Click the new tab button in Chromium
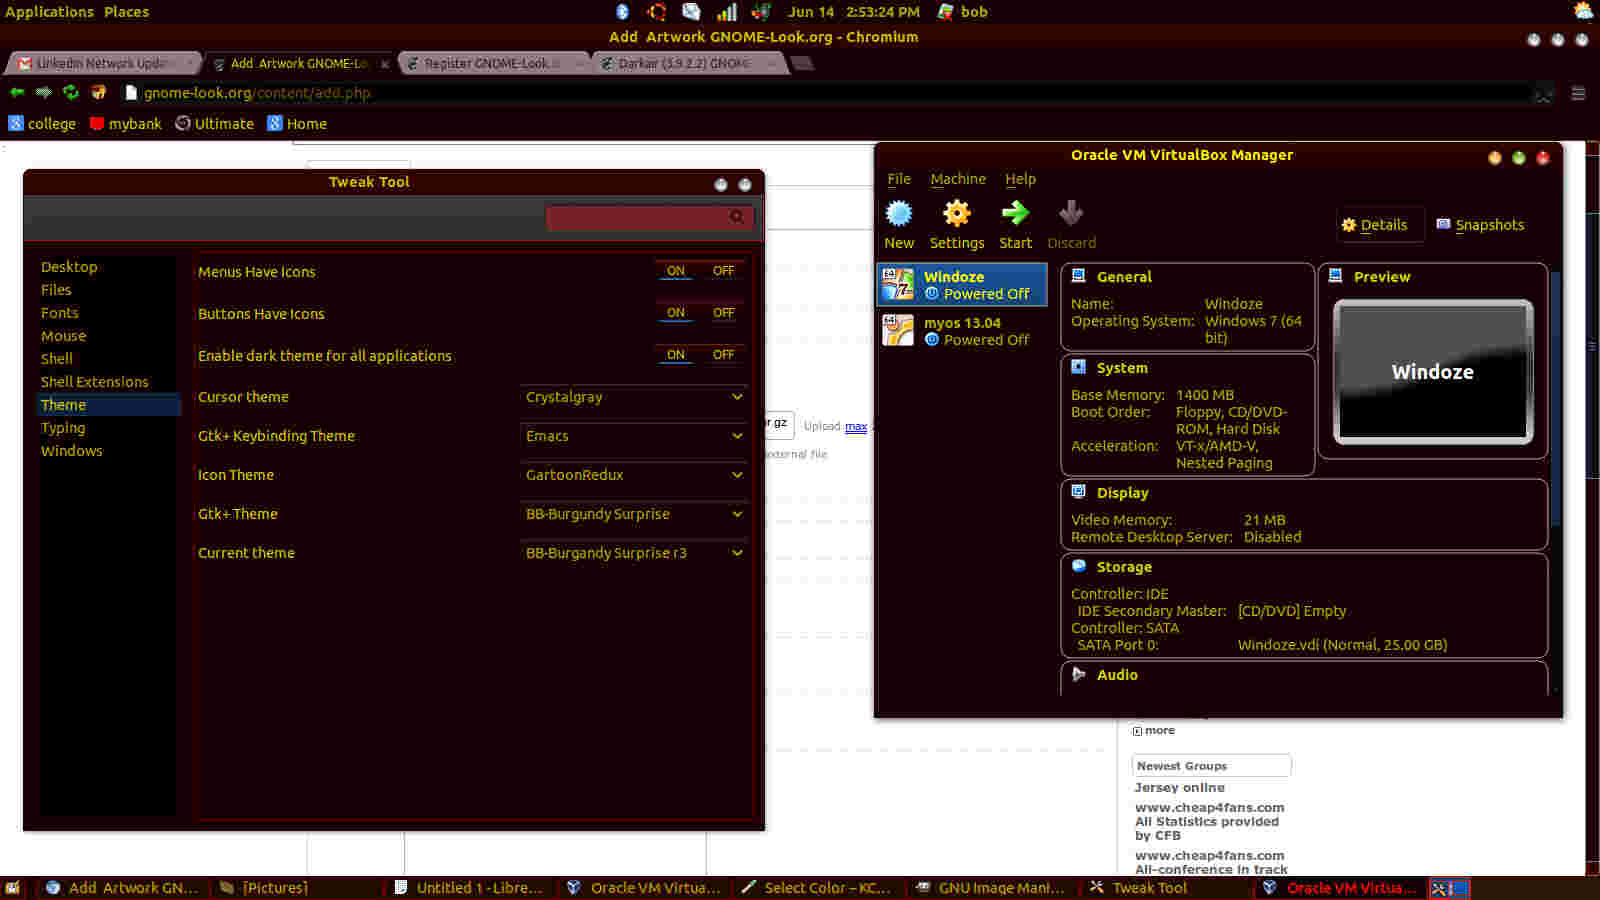Viewport: 1600px width, 900px height. (x=802, y=63)
